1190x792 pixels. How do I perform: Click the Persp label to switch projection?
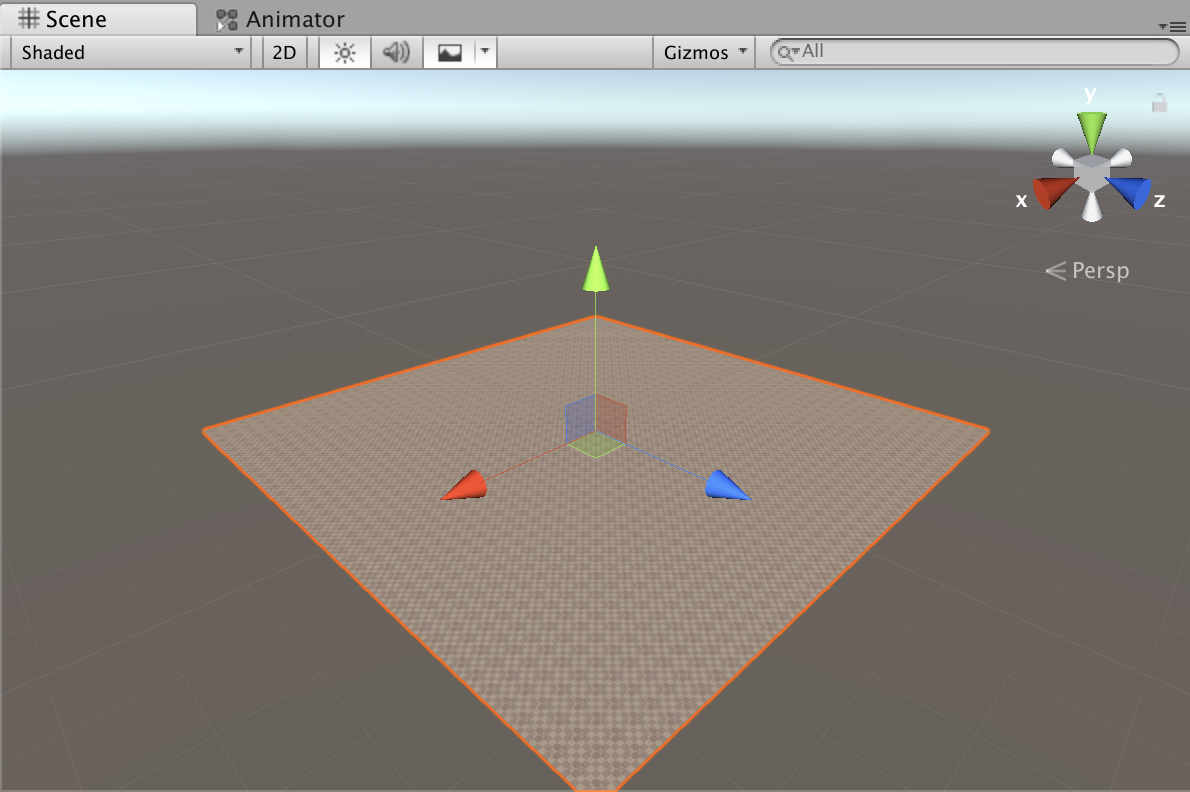click(x=1100, y=270)
